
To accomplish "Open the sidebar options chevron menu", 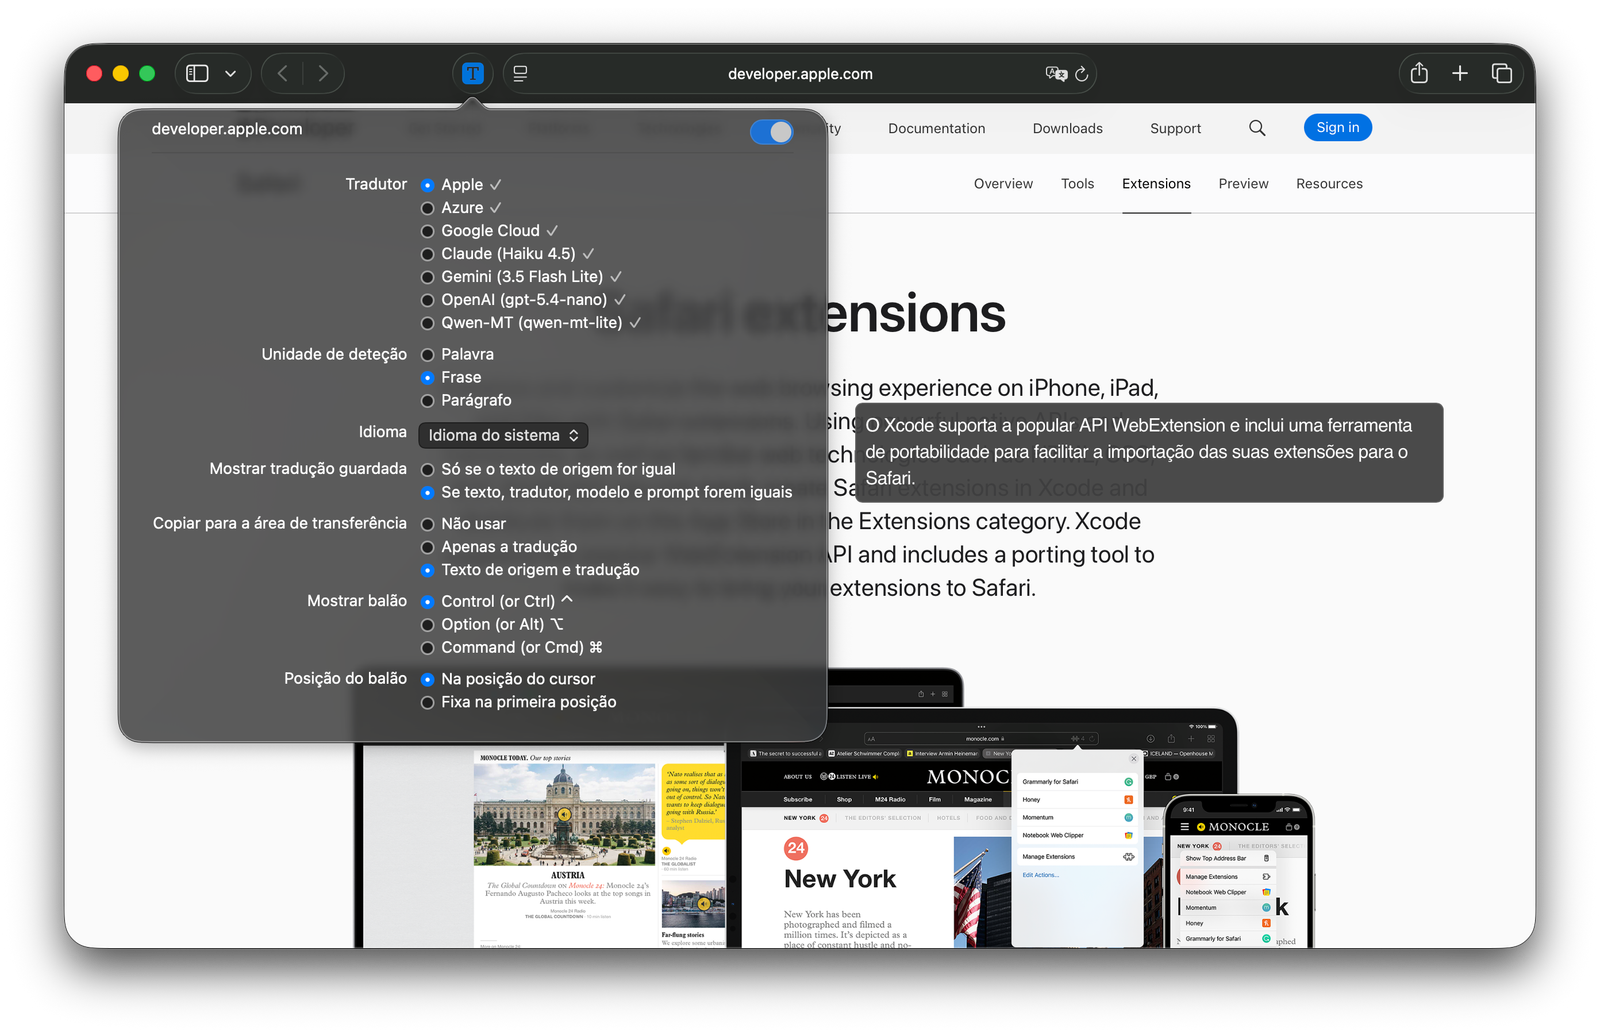I will point(231,73).
